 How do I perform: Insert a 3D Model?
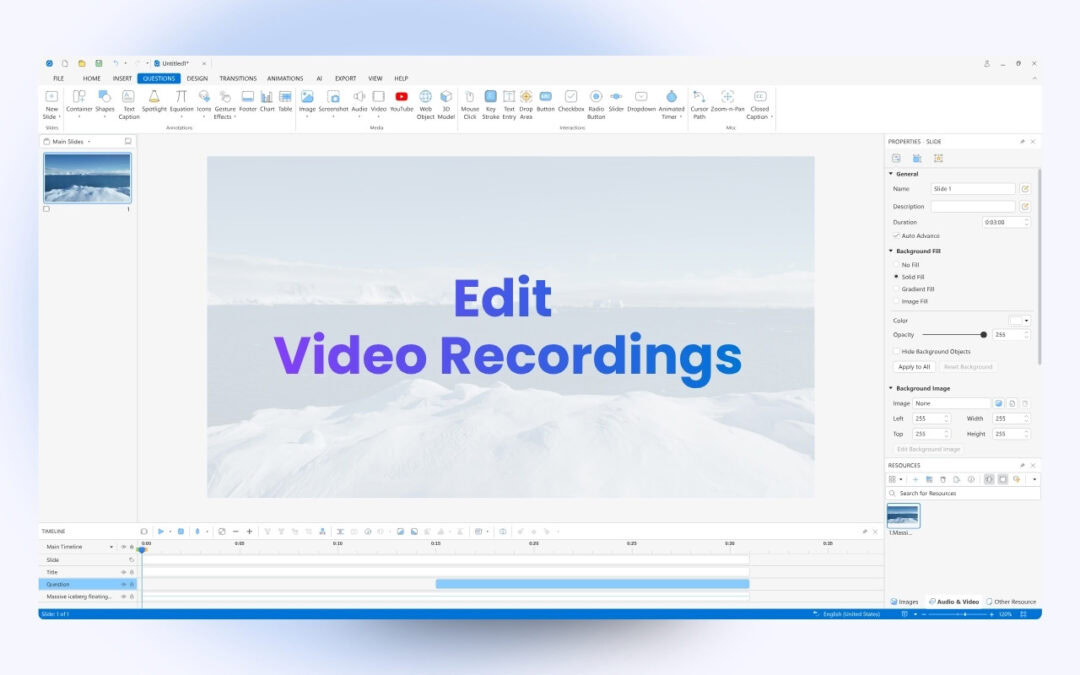coord(446,105)
